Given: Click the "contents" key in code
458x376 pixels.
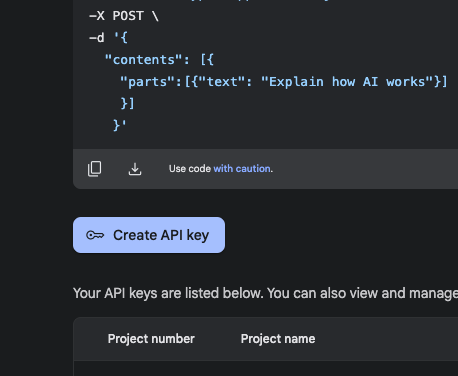Looking at the screenshot, I should (x=144, y=60).
